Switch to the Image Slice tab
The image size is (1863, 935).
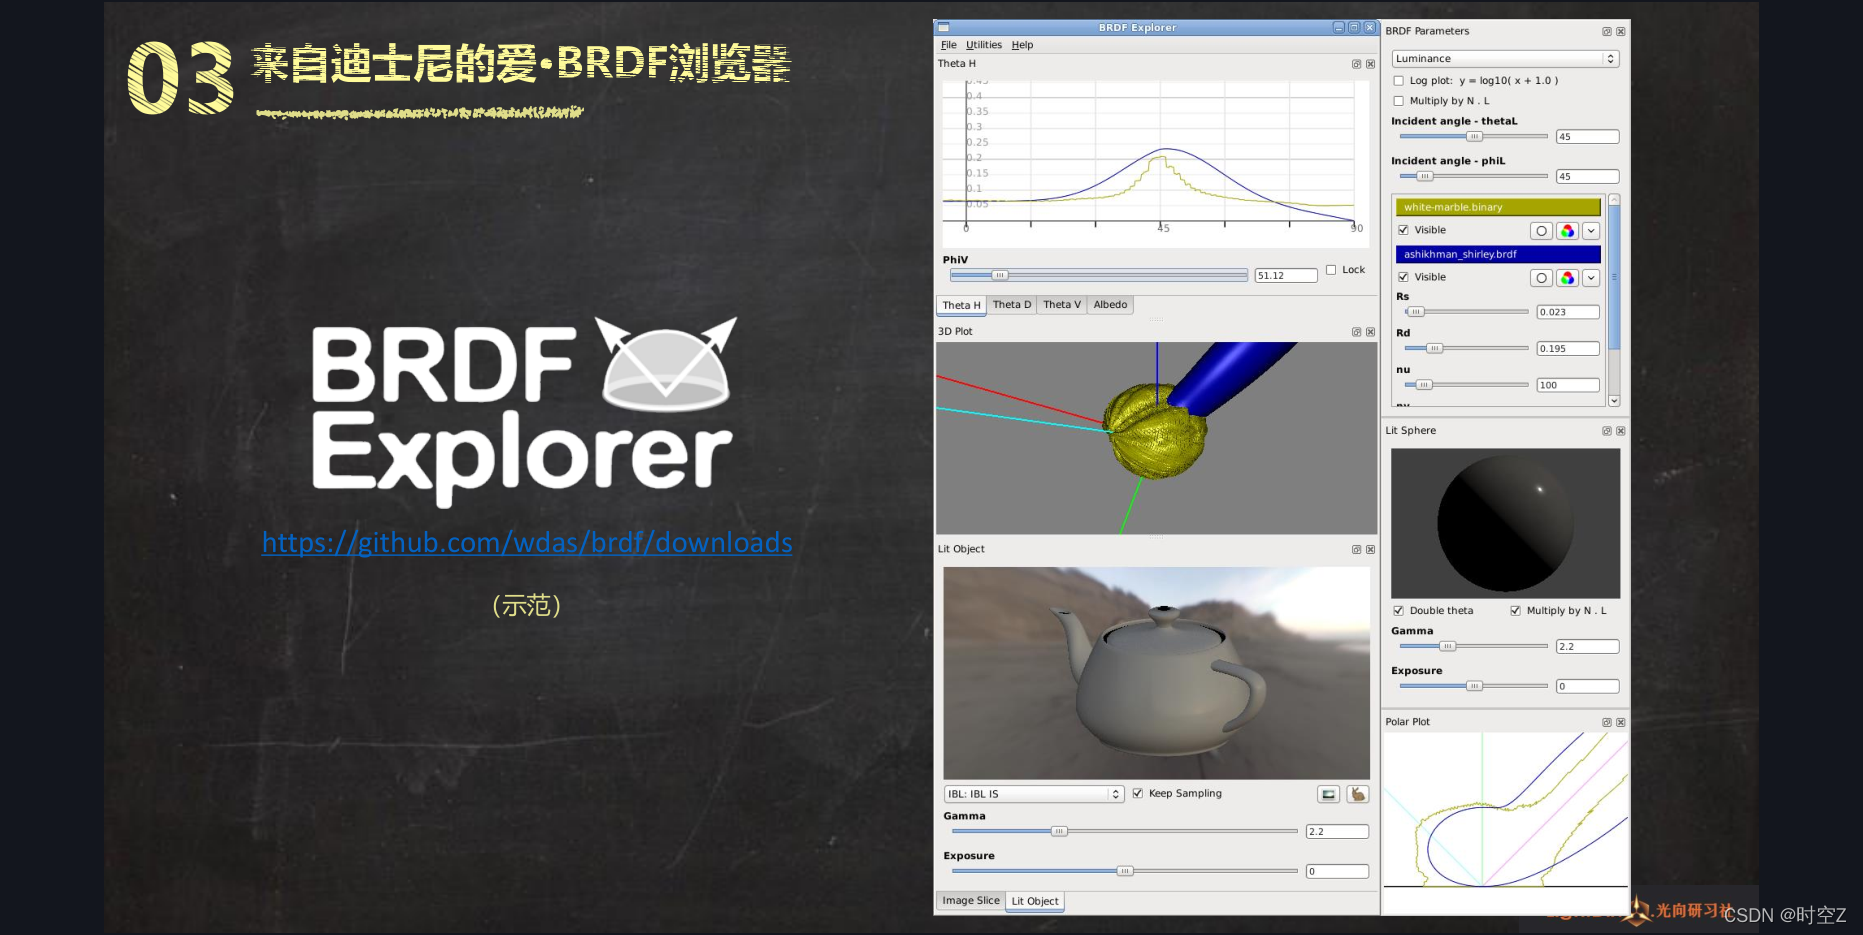(x=971, y=901)
